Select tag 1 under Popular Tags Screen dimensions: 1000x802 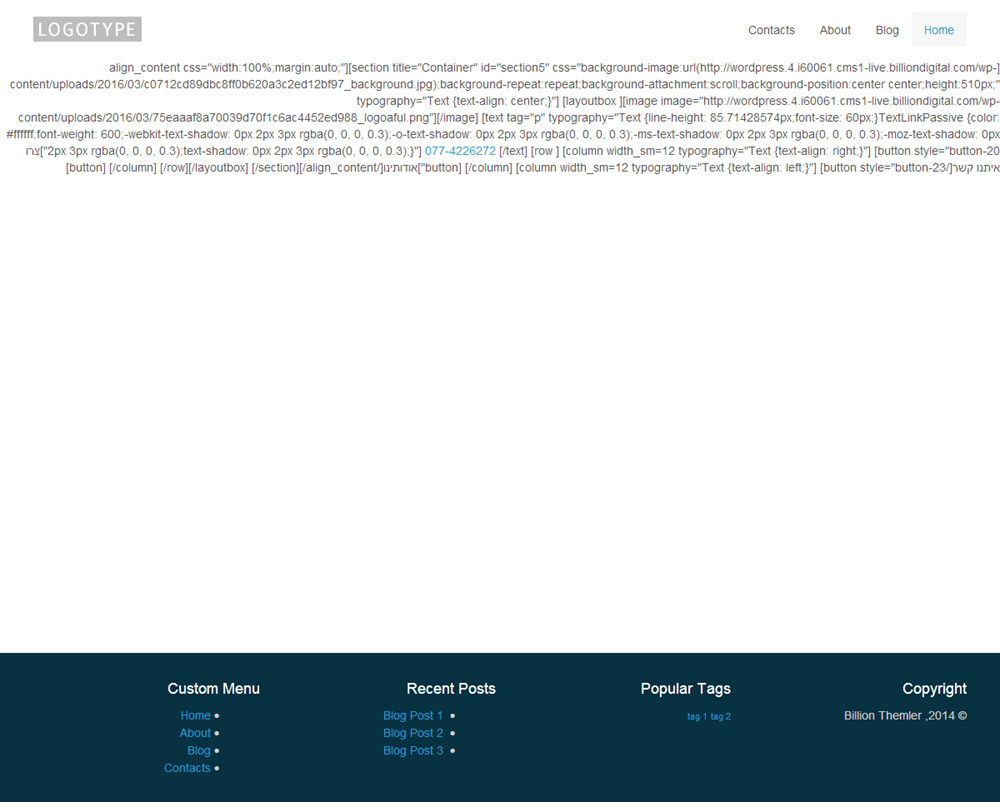point(697,717)
